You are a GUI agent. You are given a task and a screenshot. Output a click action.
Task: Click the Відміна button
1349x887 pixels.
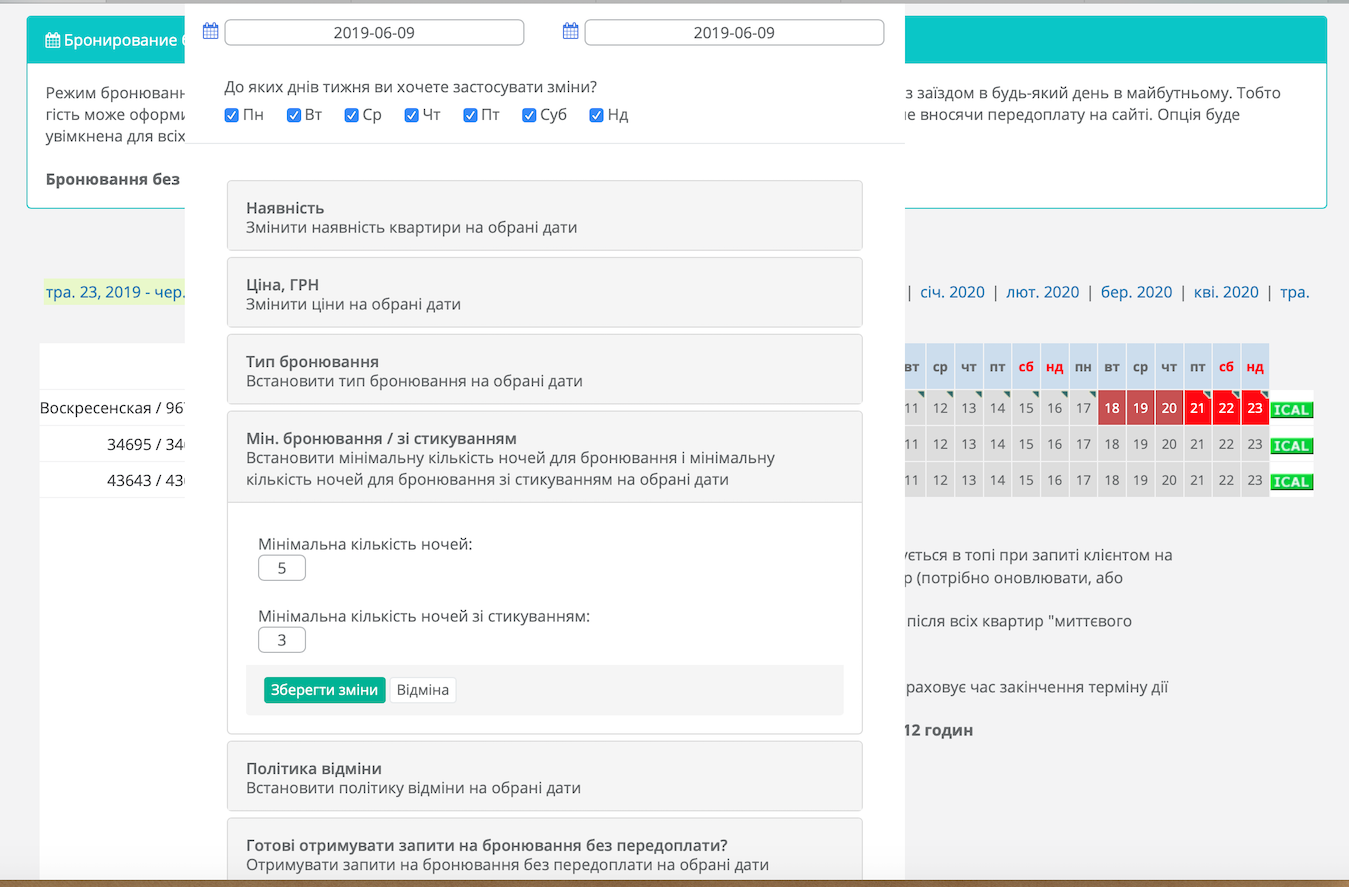[x=423, y=690]
